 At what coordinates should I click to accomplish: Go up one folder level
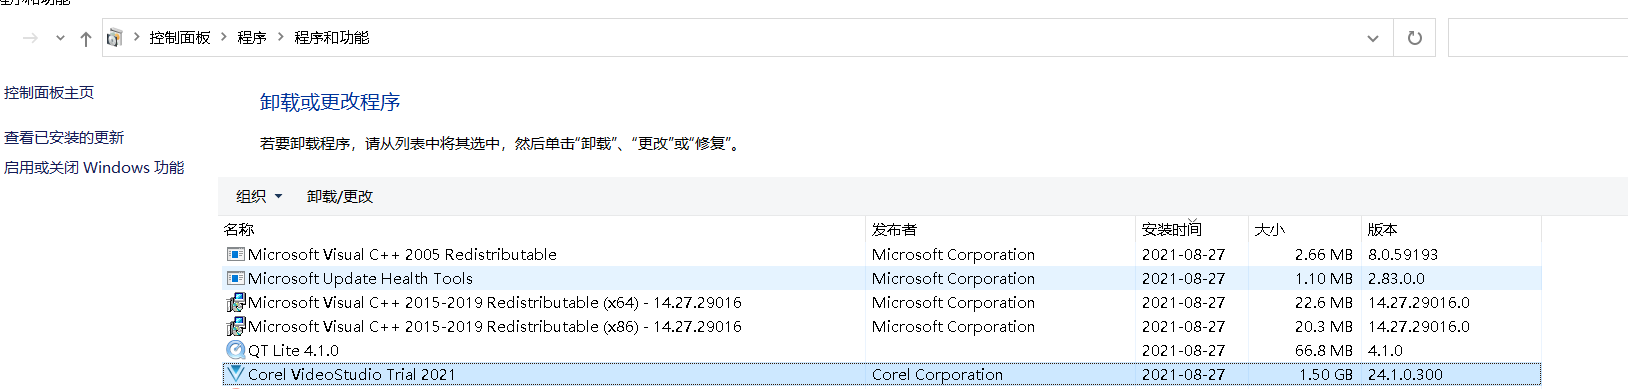(86, 38)
